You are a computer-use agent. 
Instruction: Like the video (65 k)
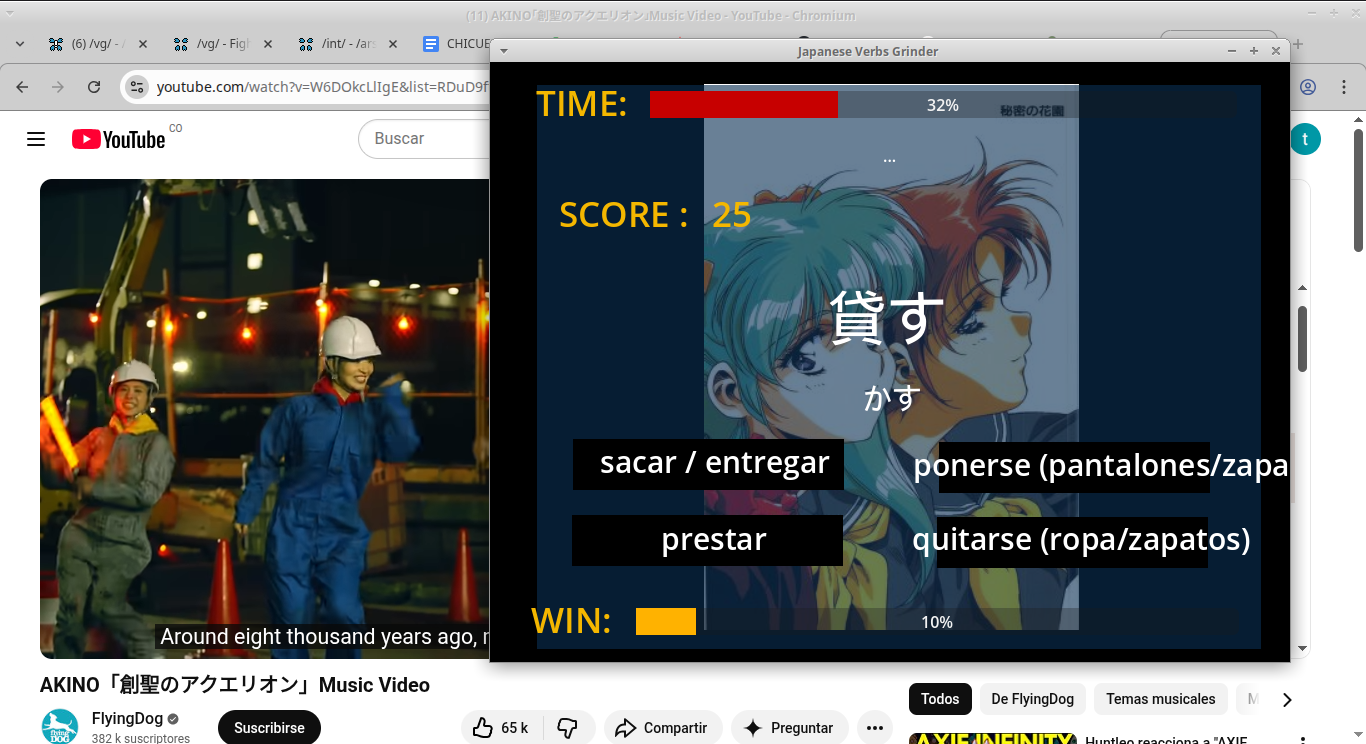pos(500,728)
